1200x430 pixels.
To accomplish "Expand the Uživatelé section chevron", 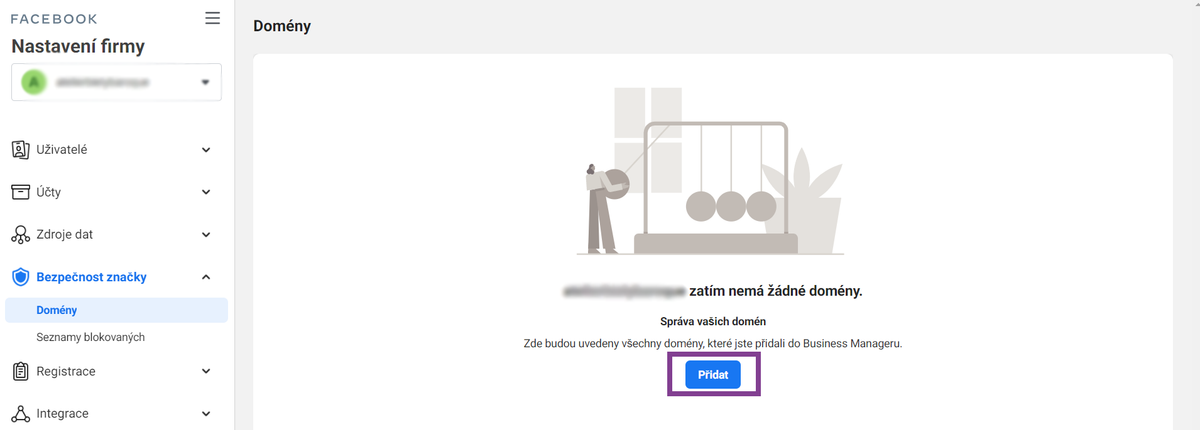I will pyautogui.click(x=206, y=150).
